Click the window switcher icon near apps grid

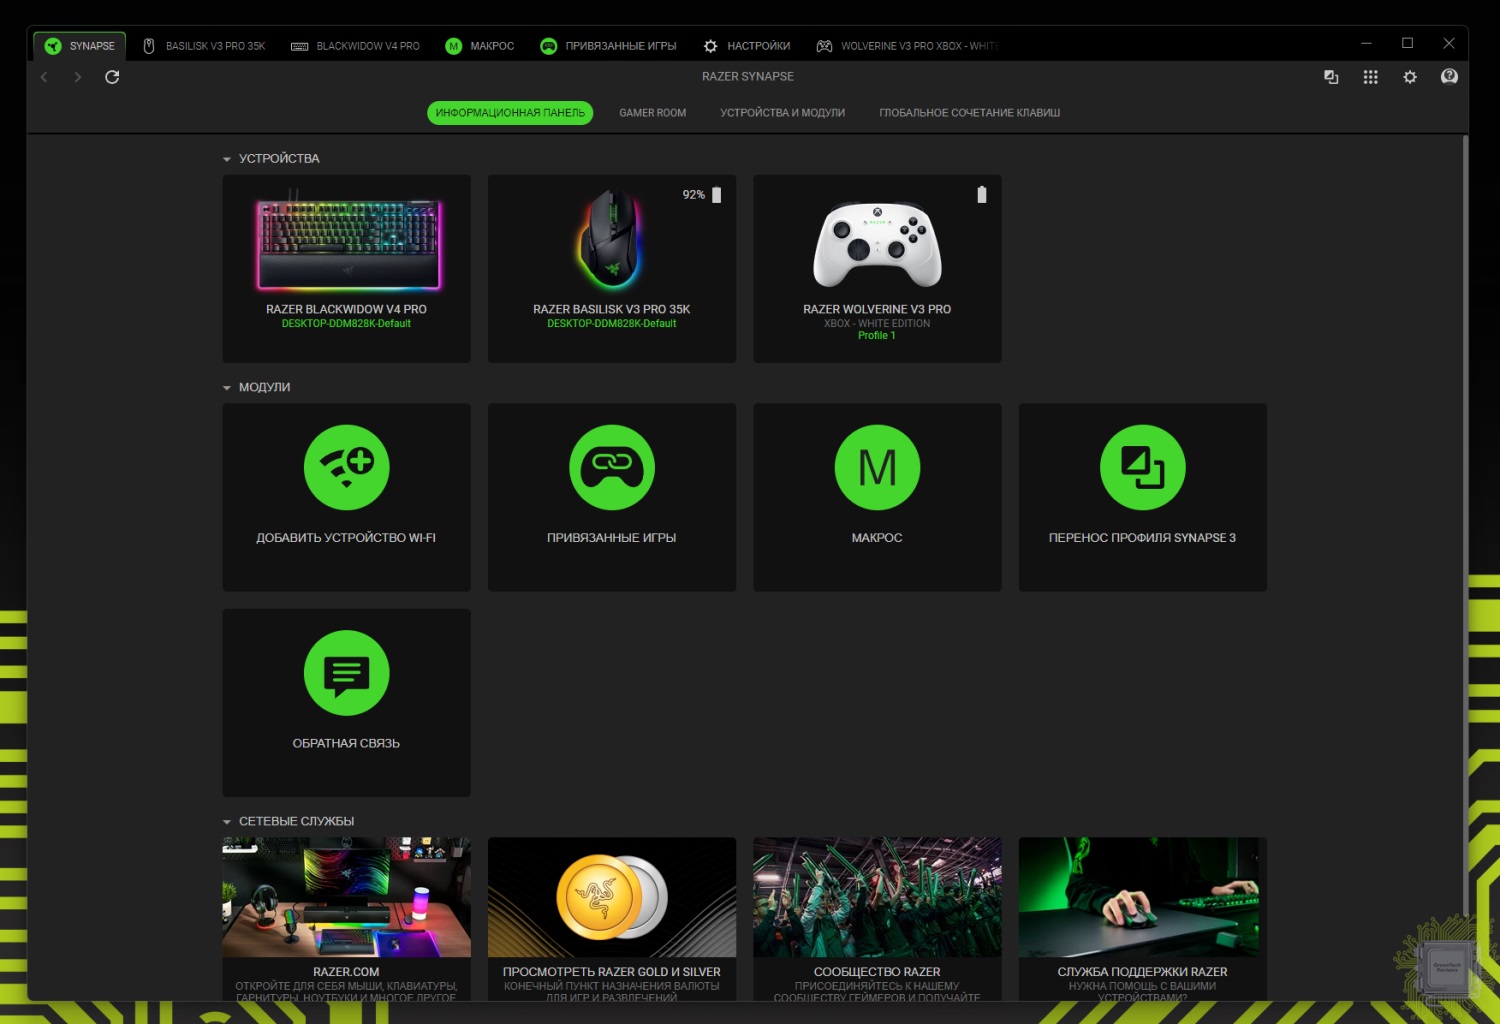(x=1331, y=77)
